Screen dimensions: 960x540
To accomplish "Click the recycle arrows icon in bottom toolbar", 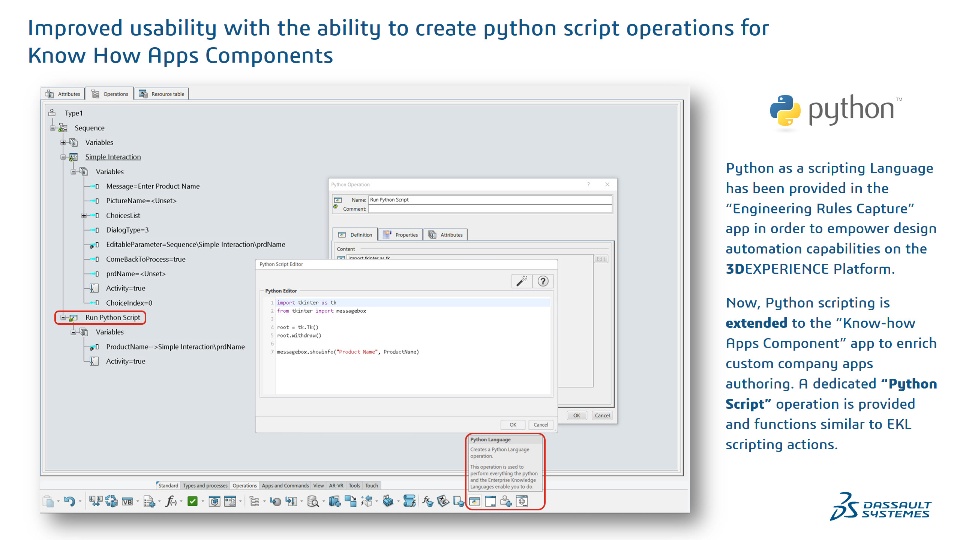I will tap(111, 501).
